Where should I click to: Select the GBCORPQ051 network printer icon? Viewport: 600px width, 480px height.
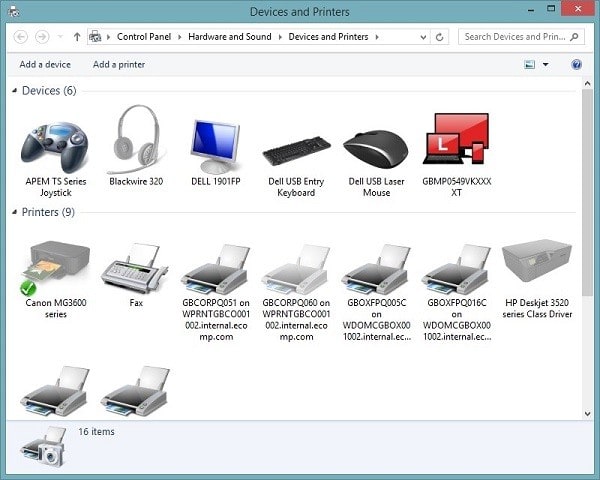215,269
